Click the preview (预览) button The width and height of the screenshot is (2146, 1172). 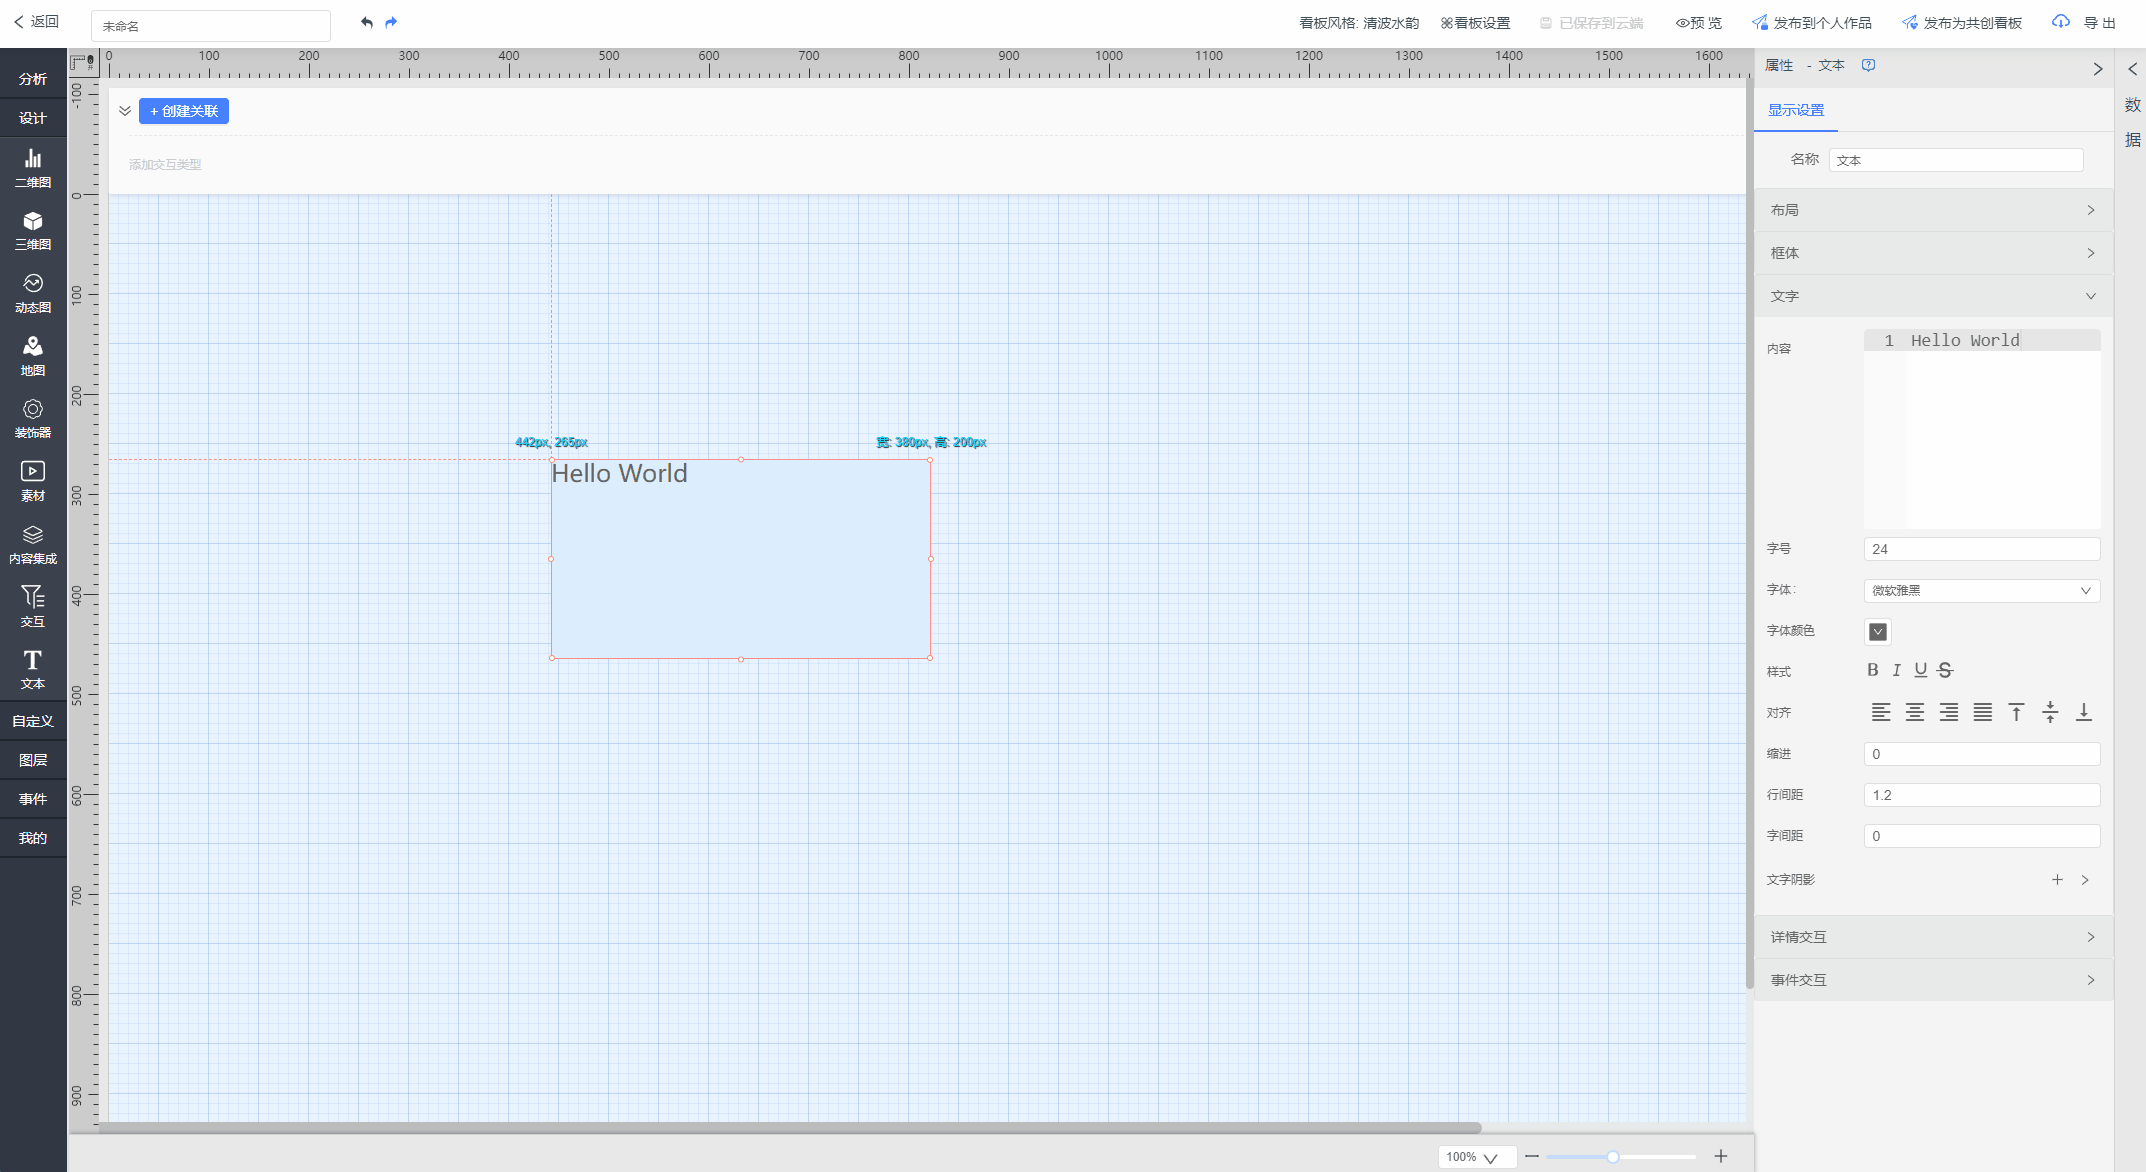tap(1699, 23)
